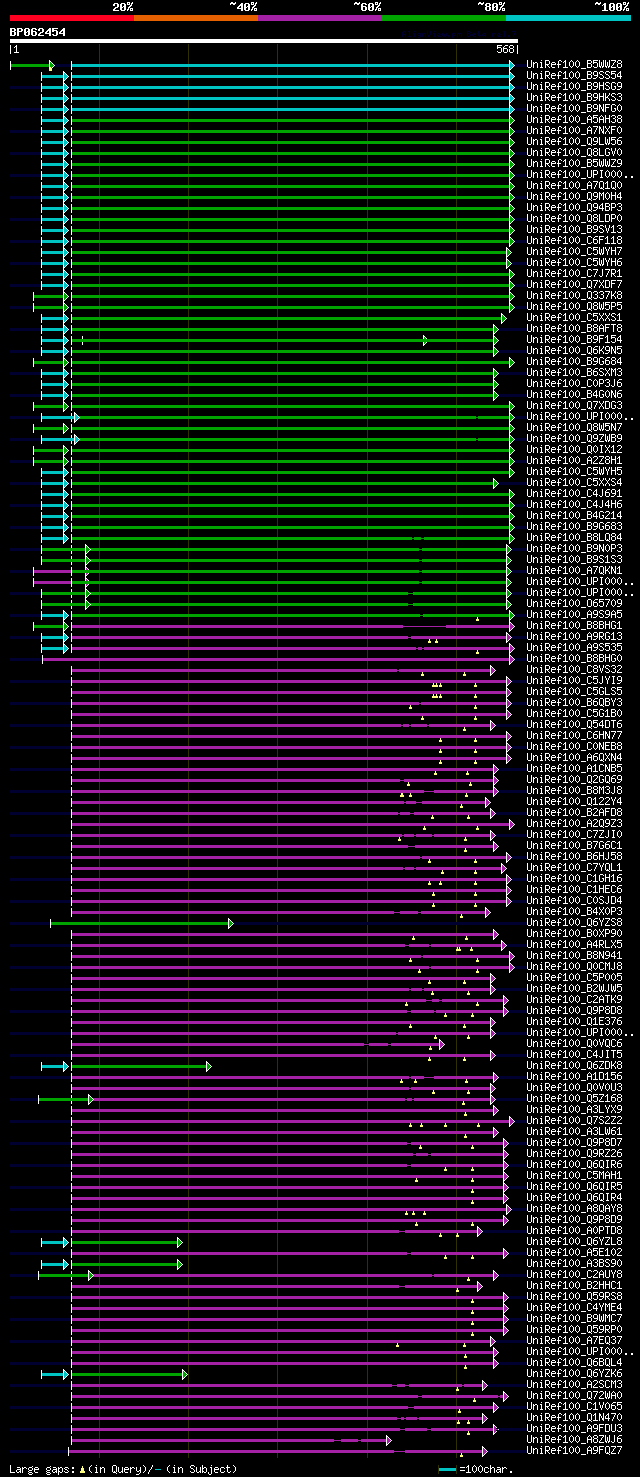Open hit UniRef100_B9HSG9
This screenshot has width=640, height=1477.
pos(574,86)
